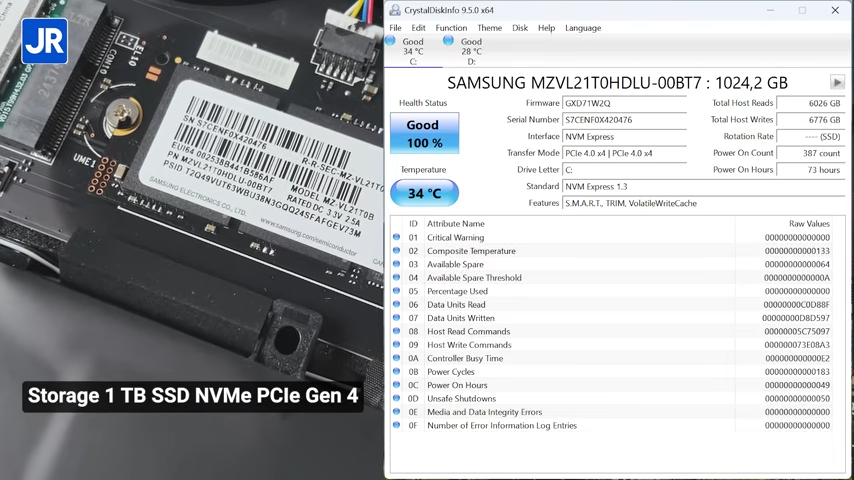This screenshot has height=480, width=854.
Task: Open the Edit menu
Action: point(418,28)
